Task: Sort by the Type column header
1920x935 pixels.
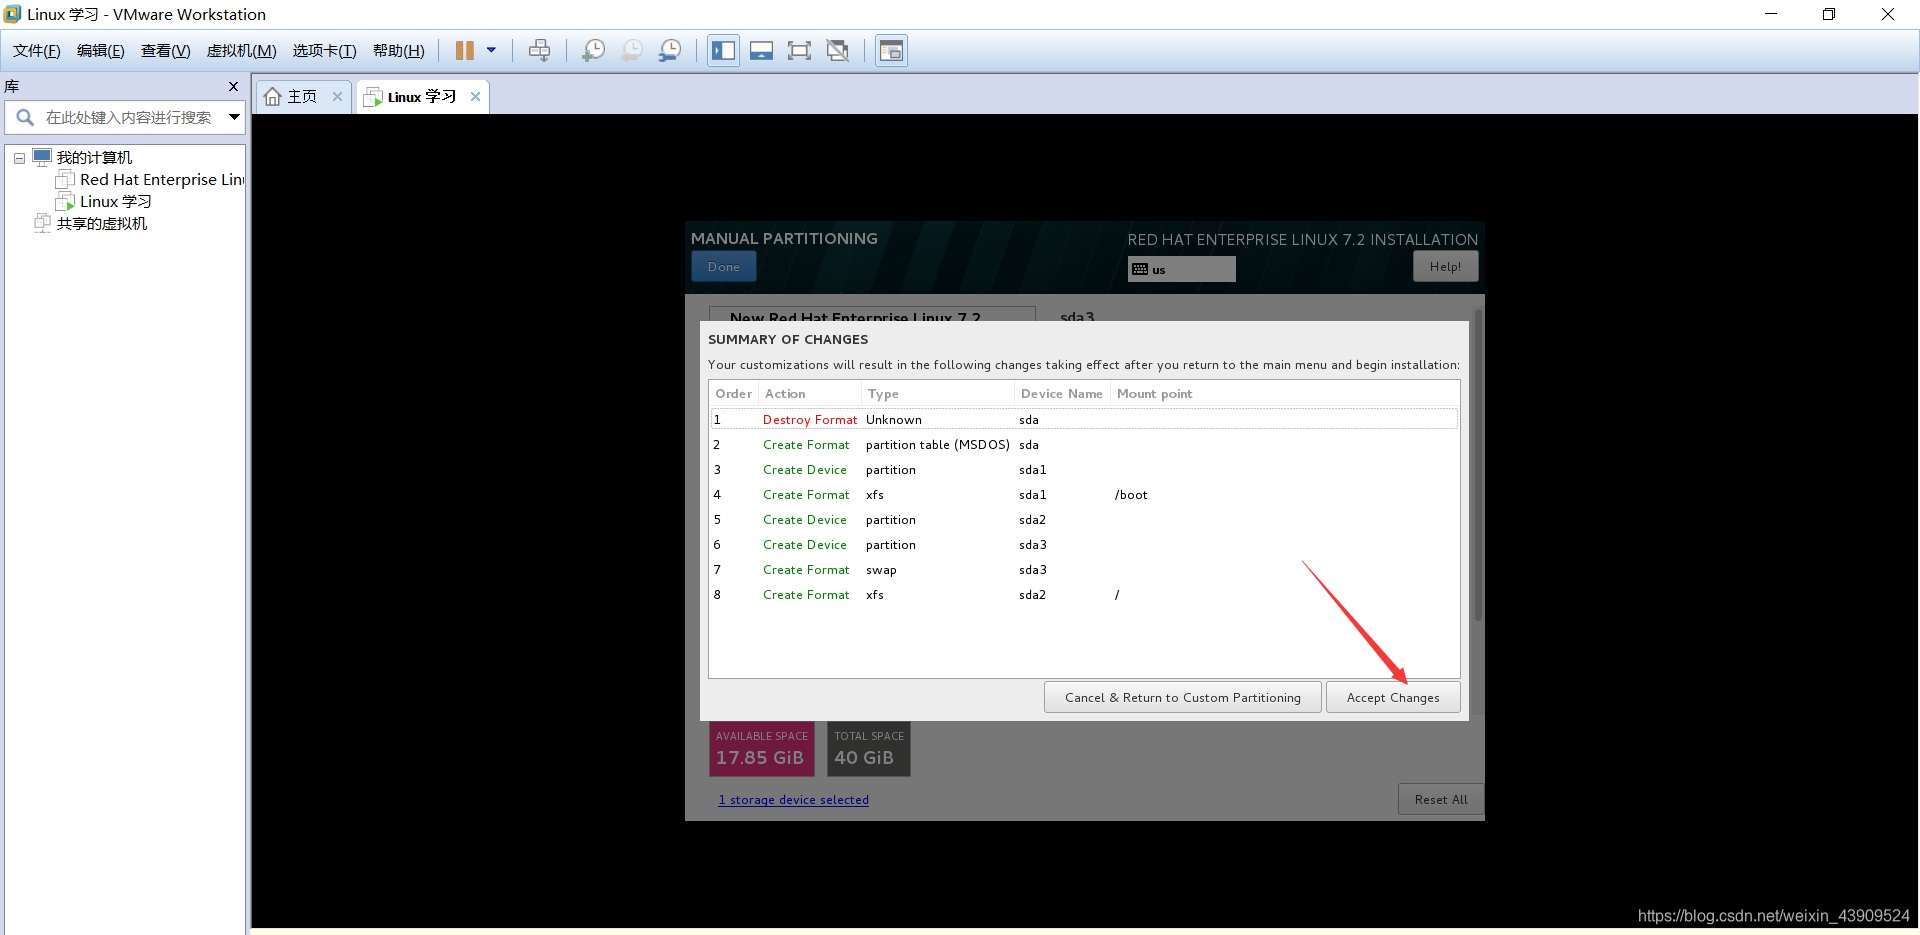Action: (937, 394)
